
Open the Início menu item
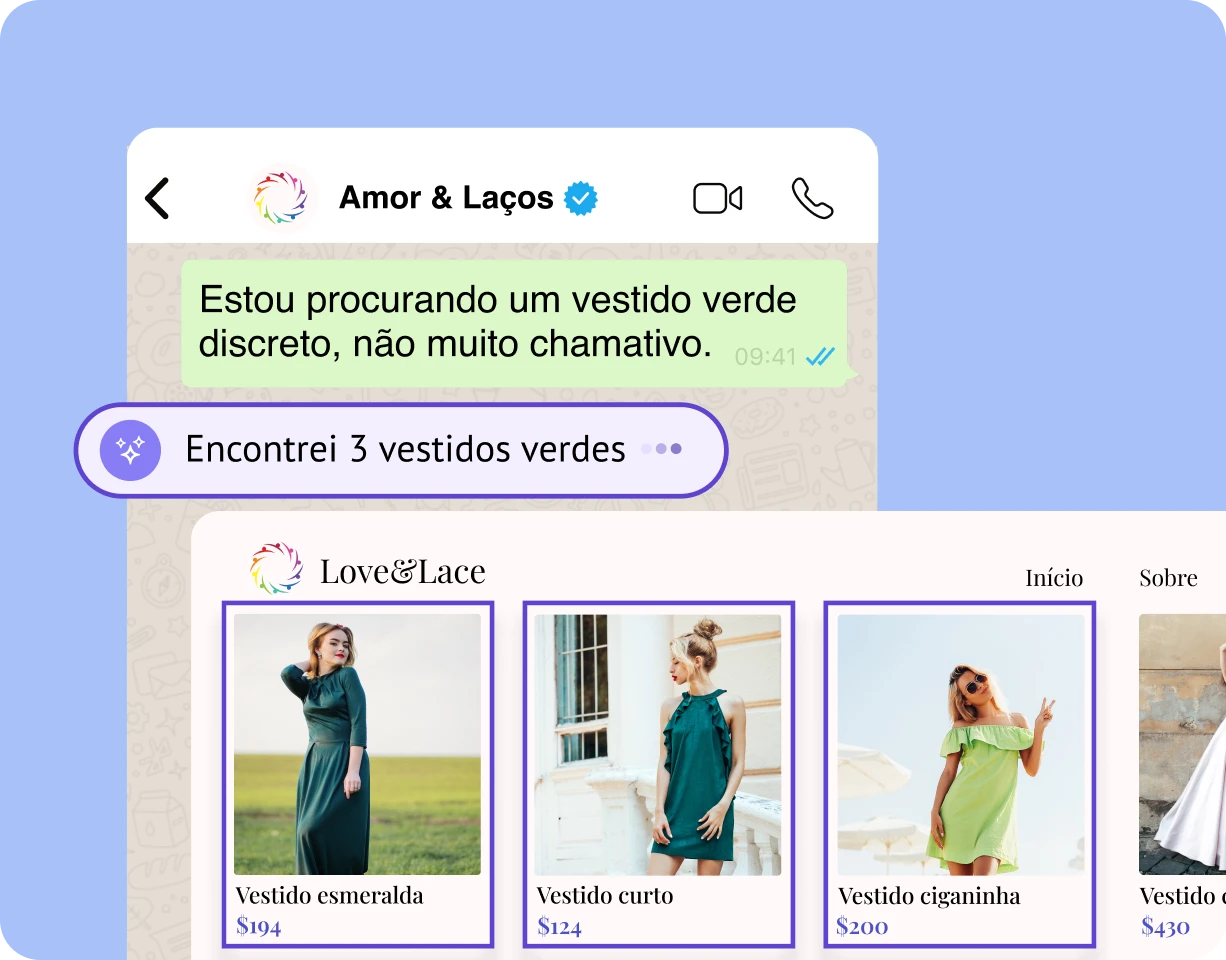[x=1054, y=578]
